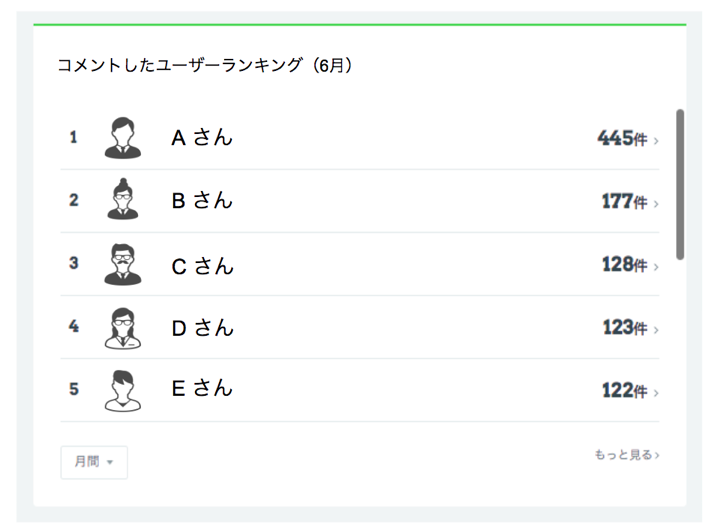Select D さん's glasses avatar icon
707x531 pixels.
(x=123, y=328)
